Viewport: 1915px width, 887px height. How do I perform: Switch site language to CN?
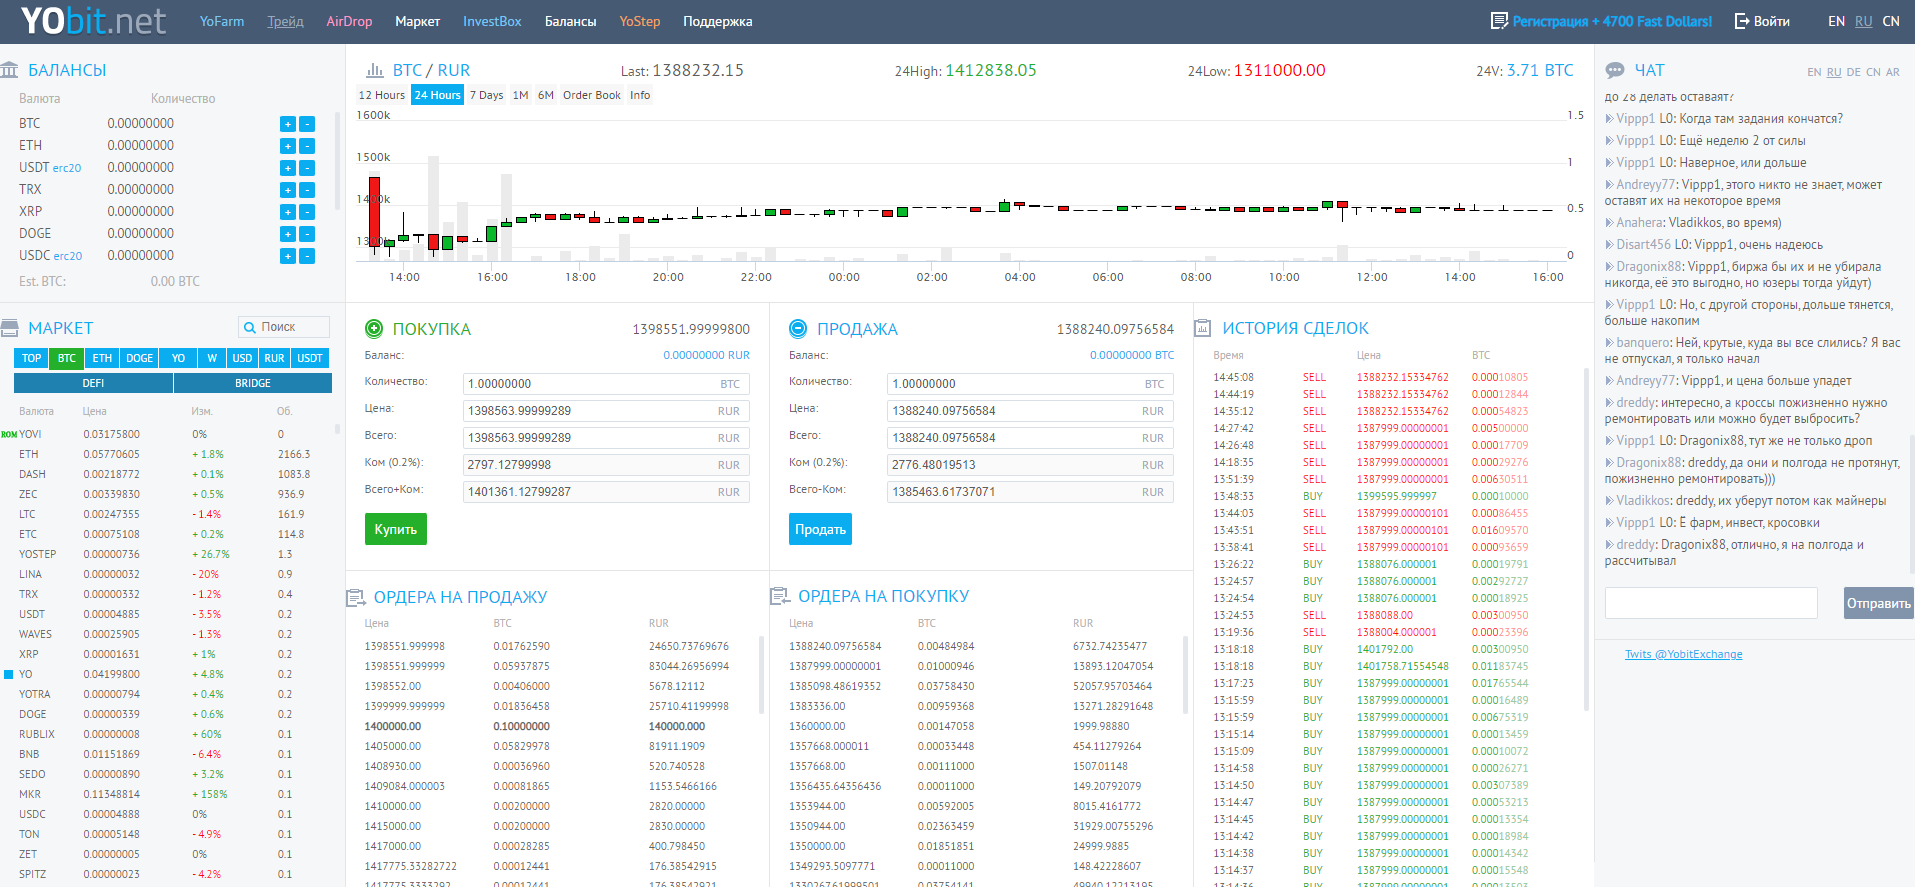tap(1891, 21)
